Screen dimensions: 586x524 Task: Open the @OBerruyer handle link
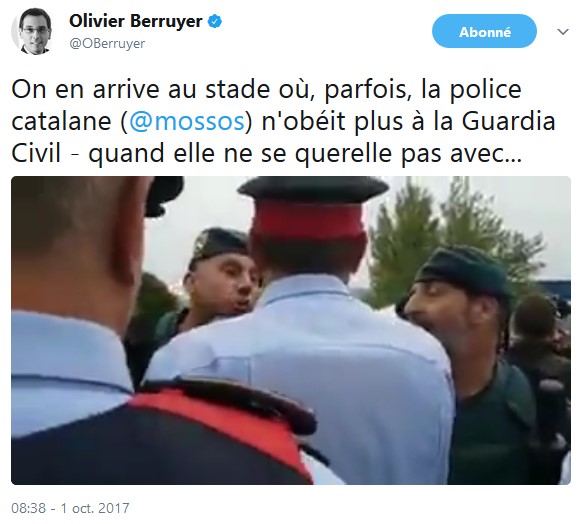(x=107, y=44)
